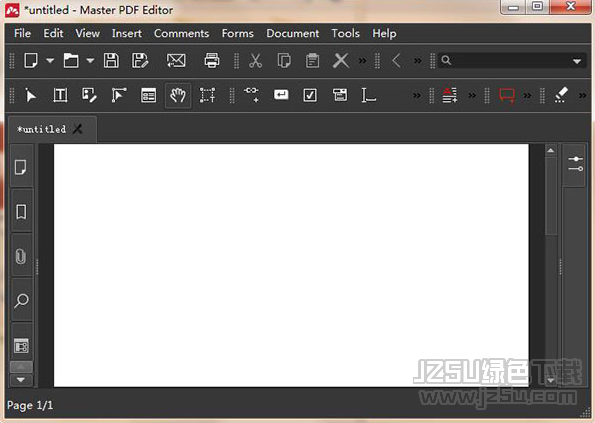Toggle the Pages thumbnail side panel

pos(21,167)
